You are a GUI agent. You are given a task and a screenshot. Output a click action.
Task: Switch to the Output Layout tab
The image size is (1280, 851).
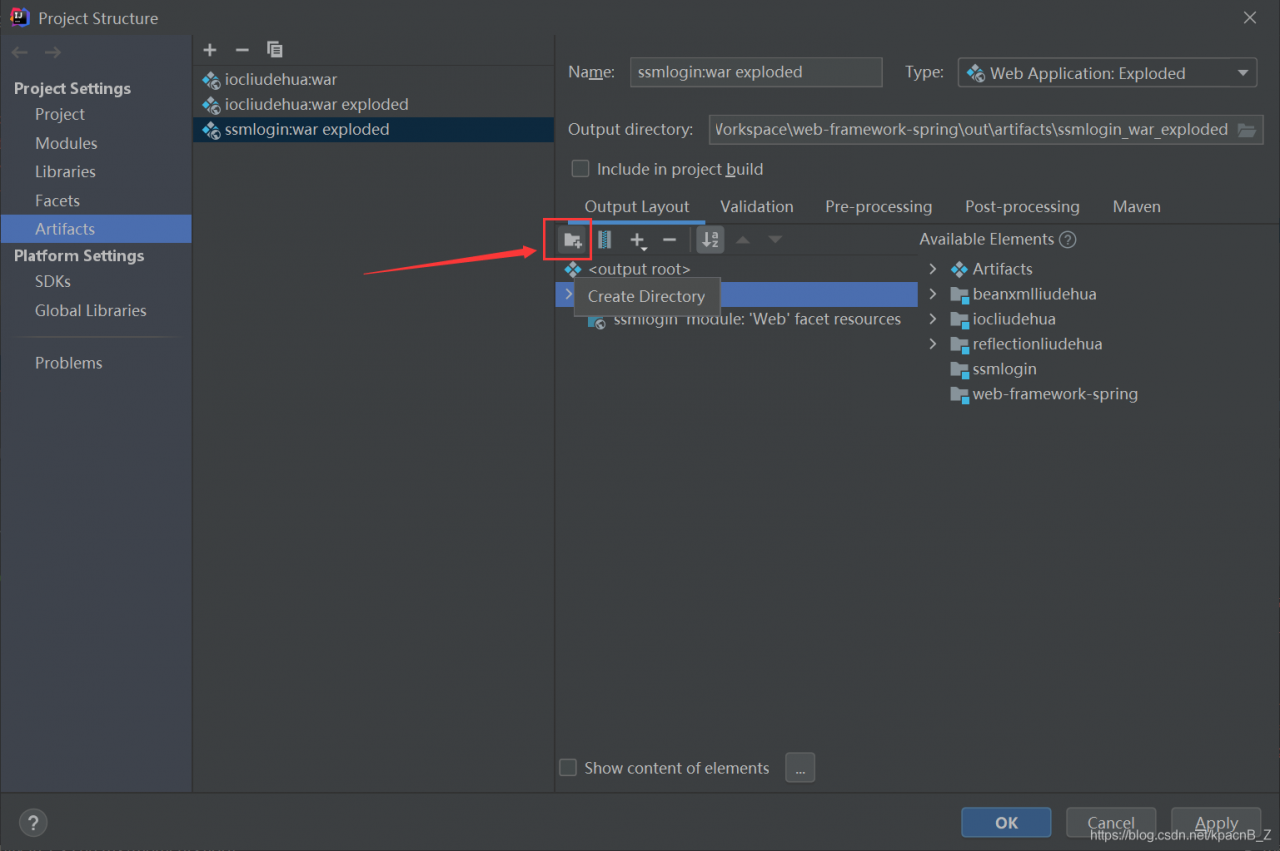click(x=637, y=206)
